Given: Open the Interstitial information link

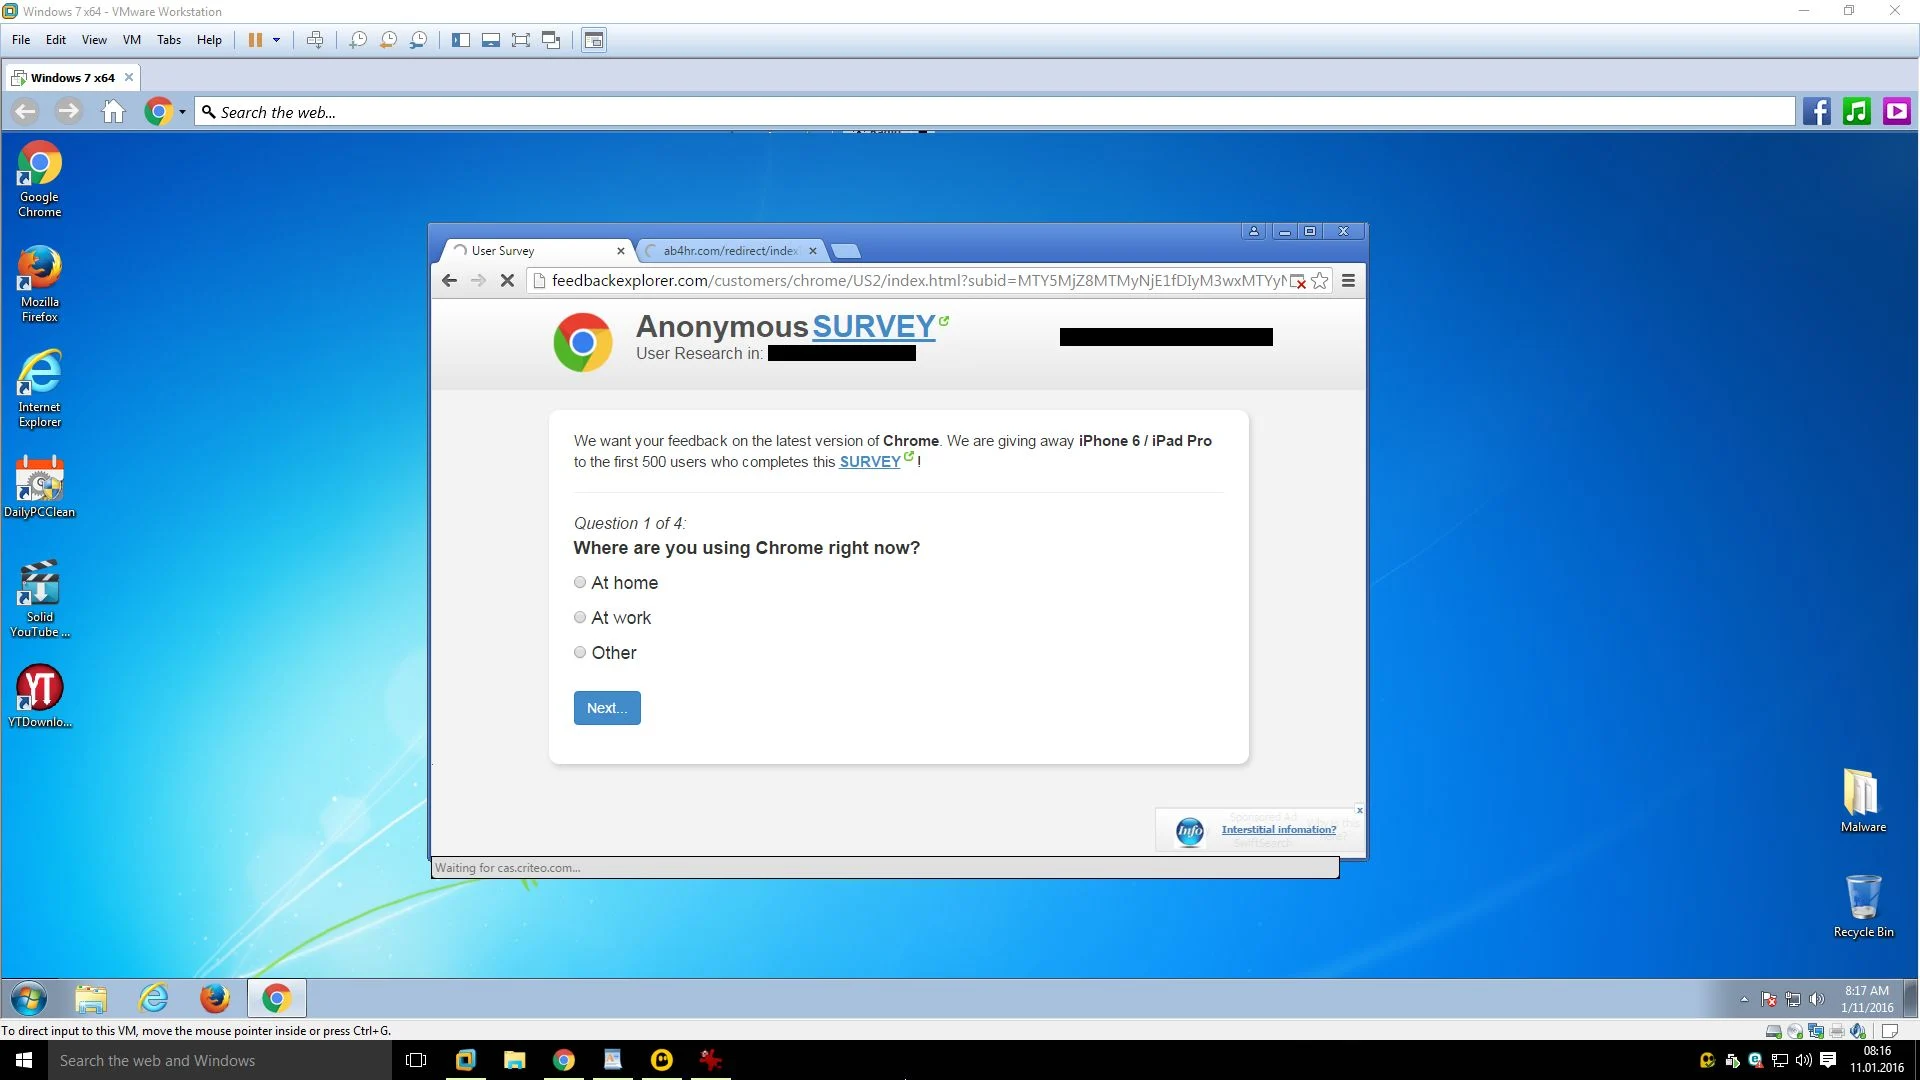Looking at the screenshot, I should click(1278, 829).
